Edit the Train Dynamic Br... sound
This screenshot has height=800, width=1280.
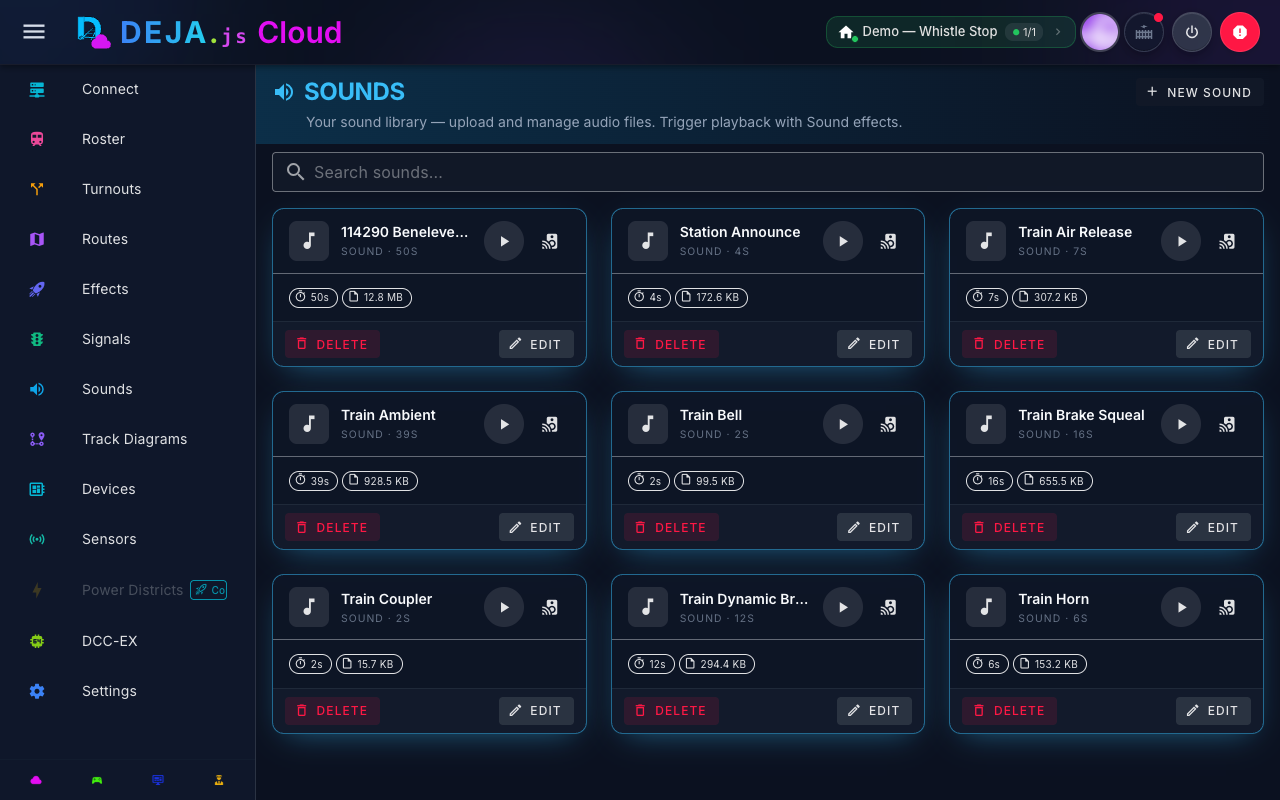click(874, 710)
